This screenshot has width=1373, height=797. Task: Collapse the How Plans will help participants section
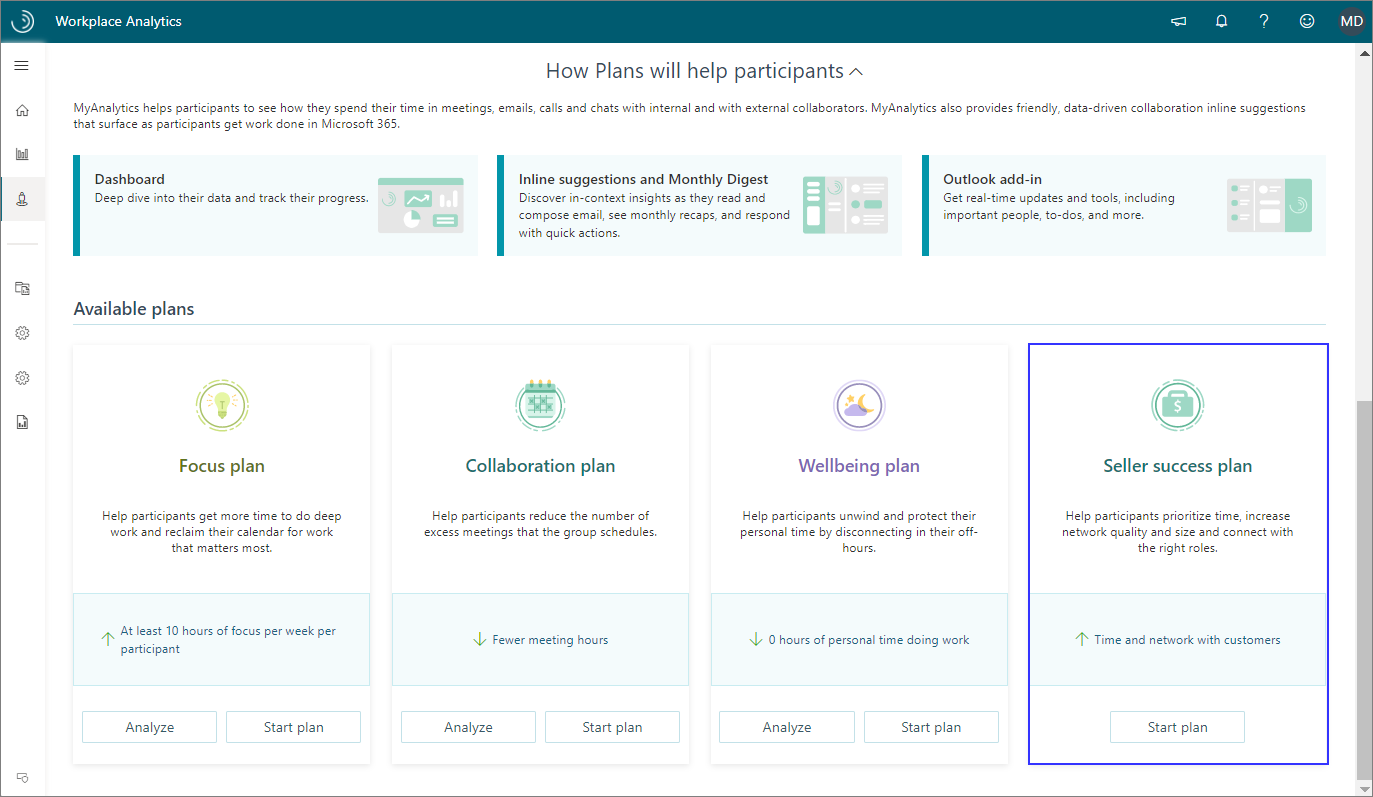856,72
